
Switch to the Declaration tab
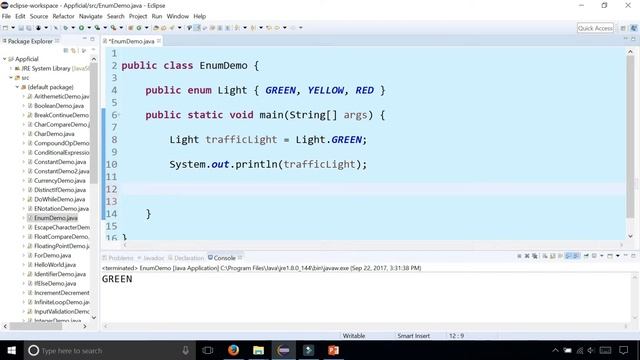click(x=186, y=258)
